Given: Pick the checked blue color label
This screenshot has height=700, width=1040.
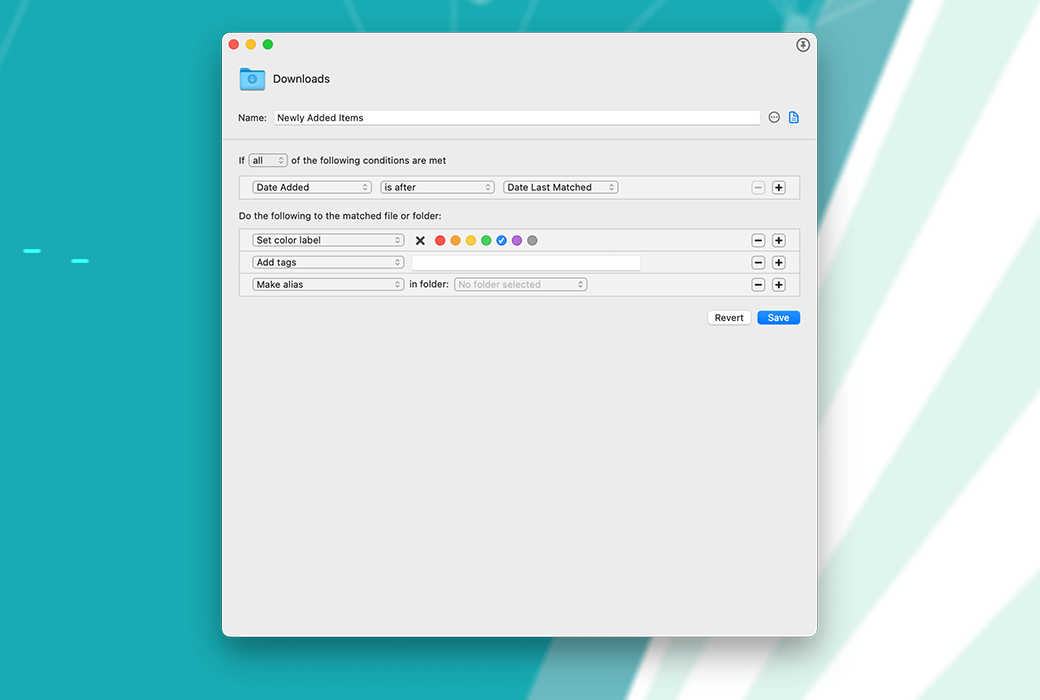Looking at the screenshot, I should [502, 241].
